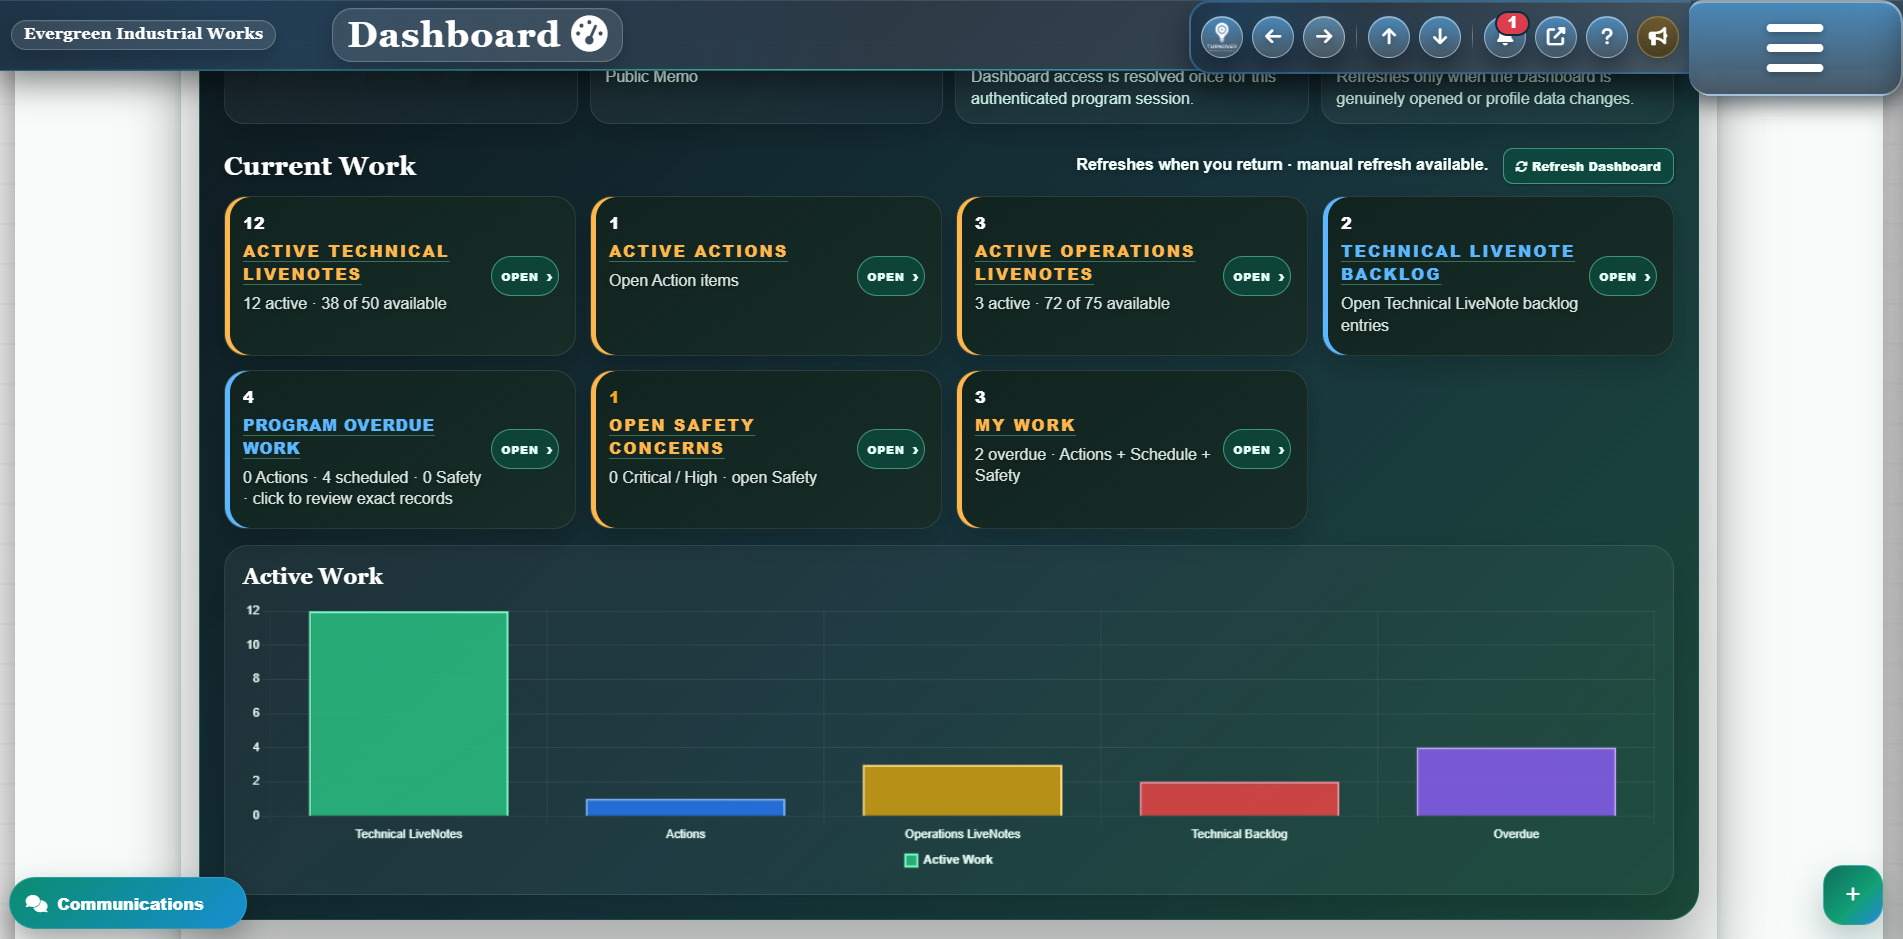Open in new window via external-link icon

point(1556,37)
